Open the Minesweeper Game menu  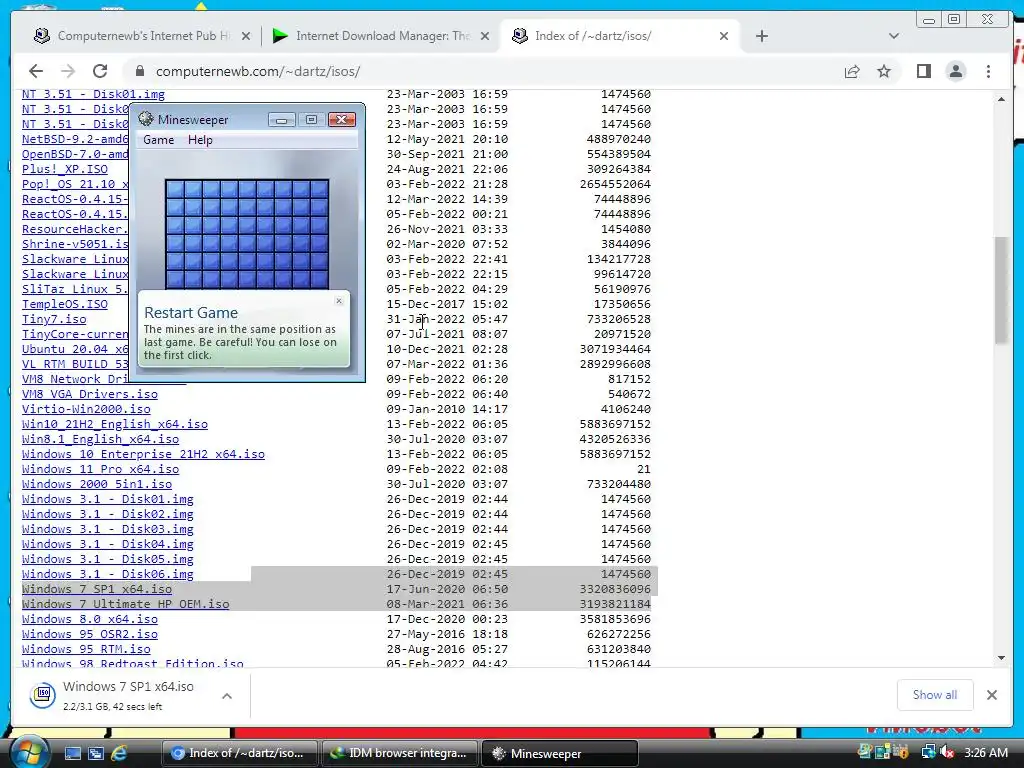click(x=159, y=140)
